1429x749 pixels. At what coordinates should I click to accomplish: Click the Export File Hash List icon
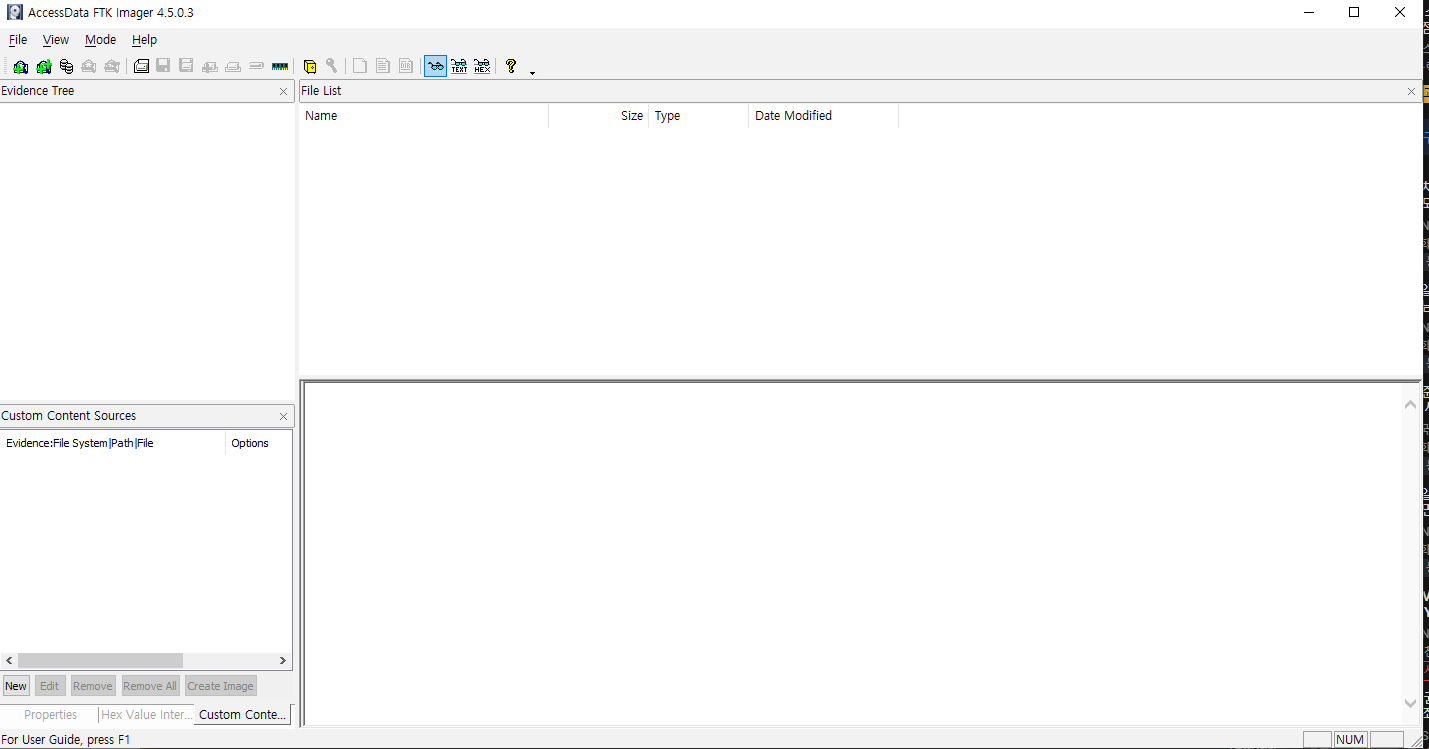tap(383, 67)
